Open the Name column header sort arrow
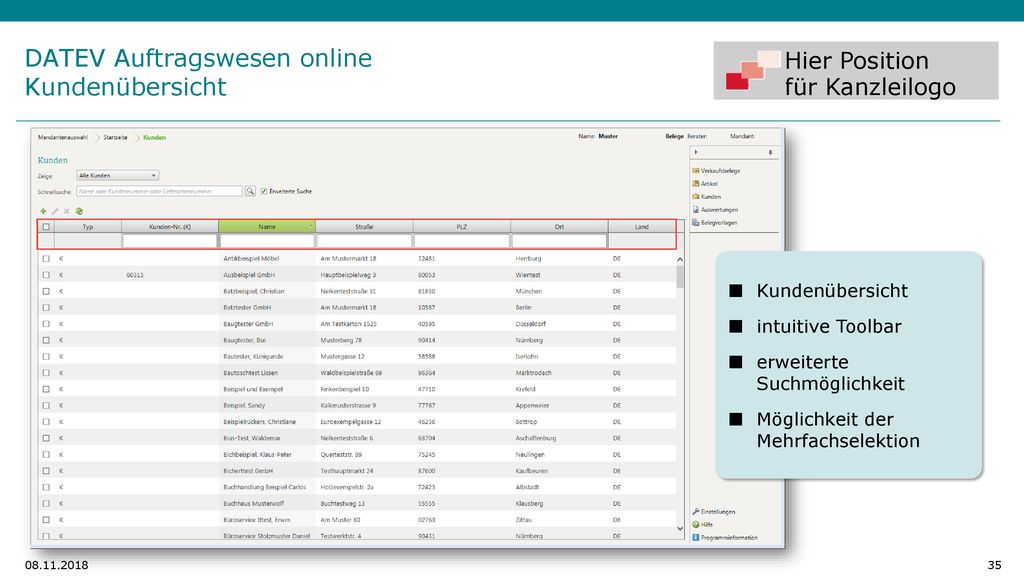 (x=310, y=227)
